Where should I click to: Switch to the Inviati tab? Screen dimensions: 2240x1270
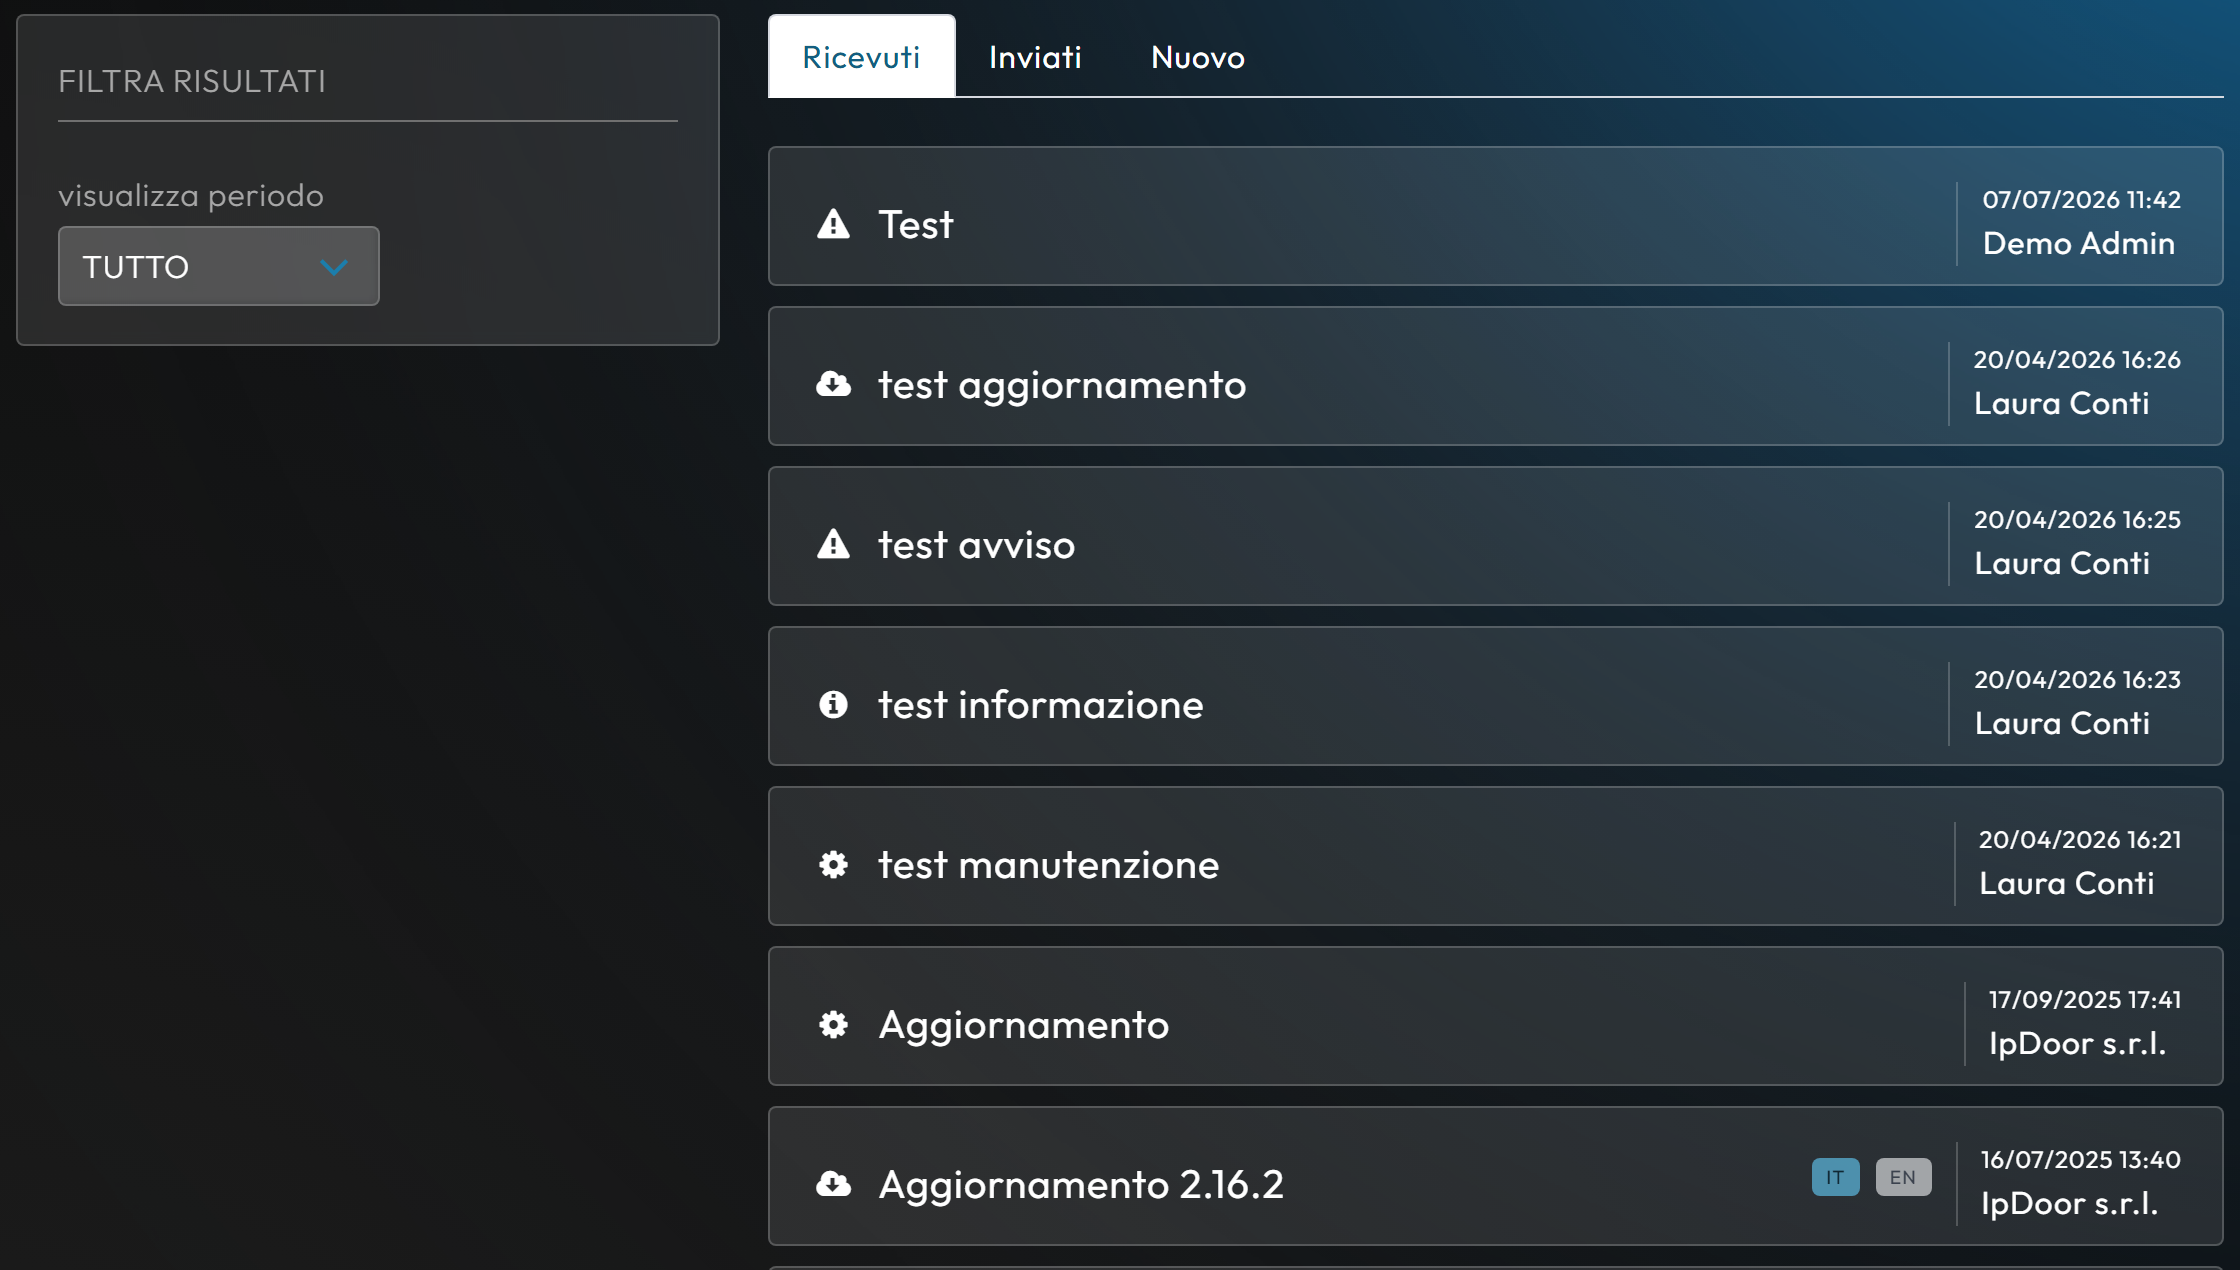tap(1035, 56)
